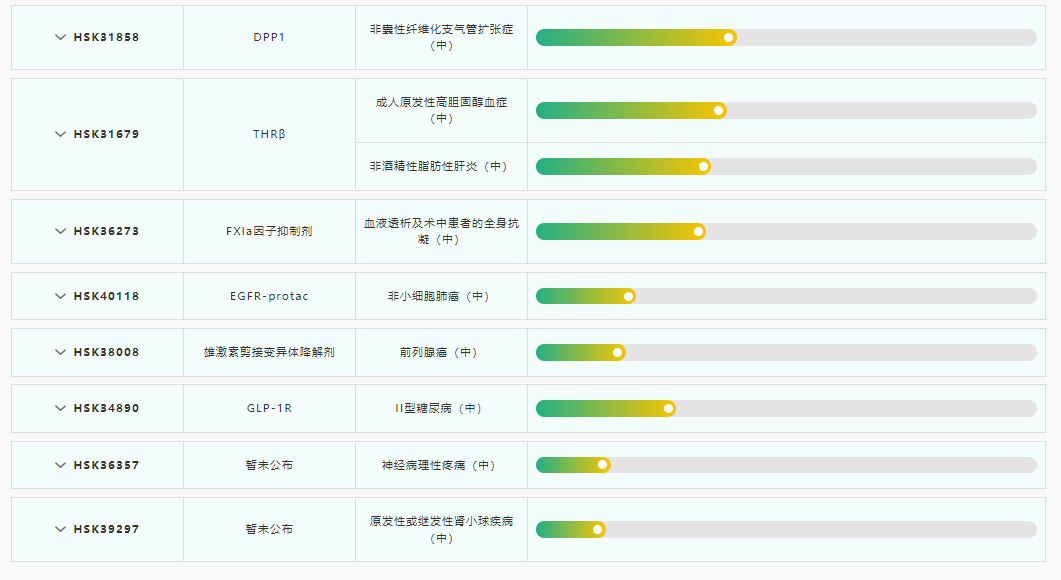Expand the HSK39297 row chevron
Viewport: 1061px width, 580px height.
60,529
